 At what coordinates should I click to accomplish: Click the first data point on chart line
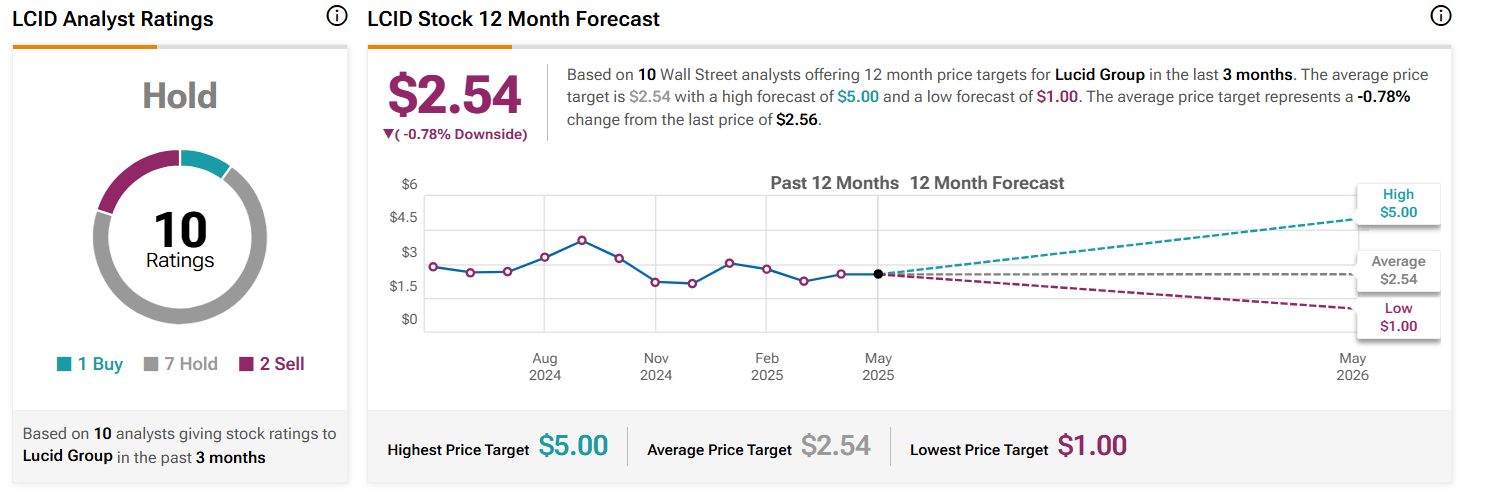click(x=433, y=267)
